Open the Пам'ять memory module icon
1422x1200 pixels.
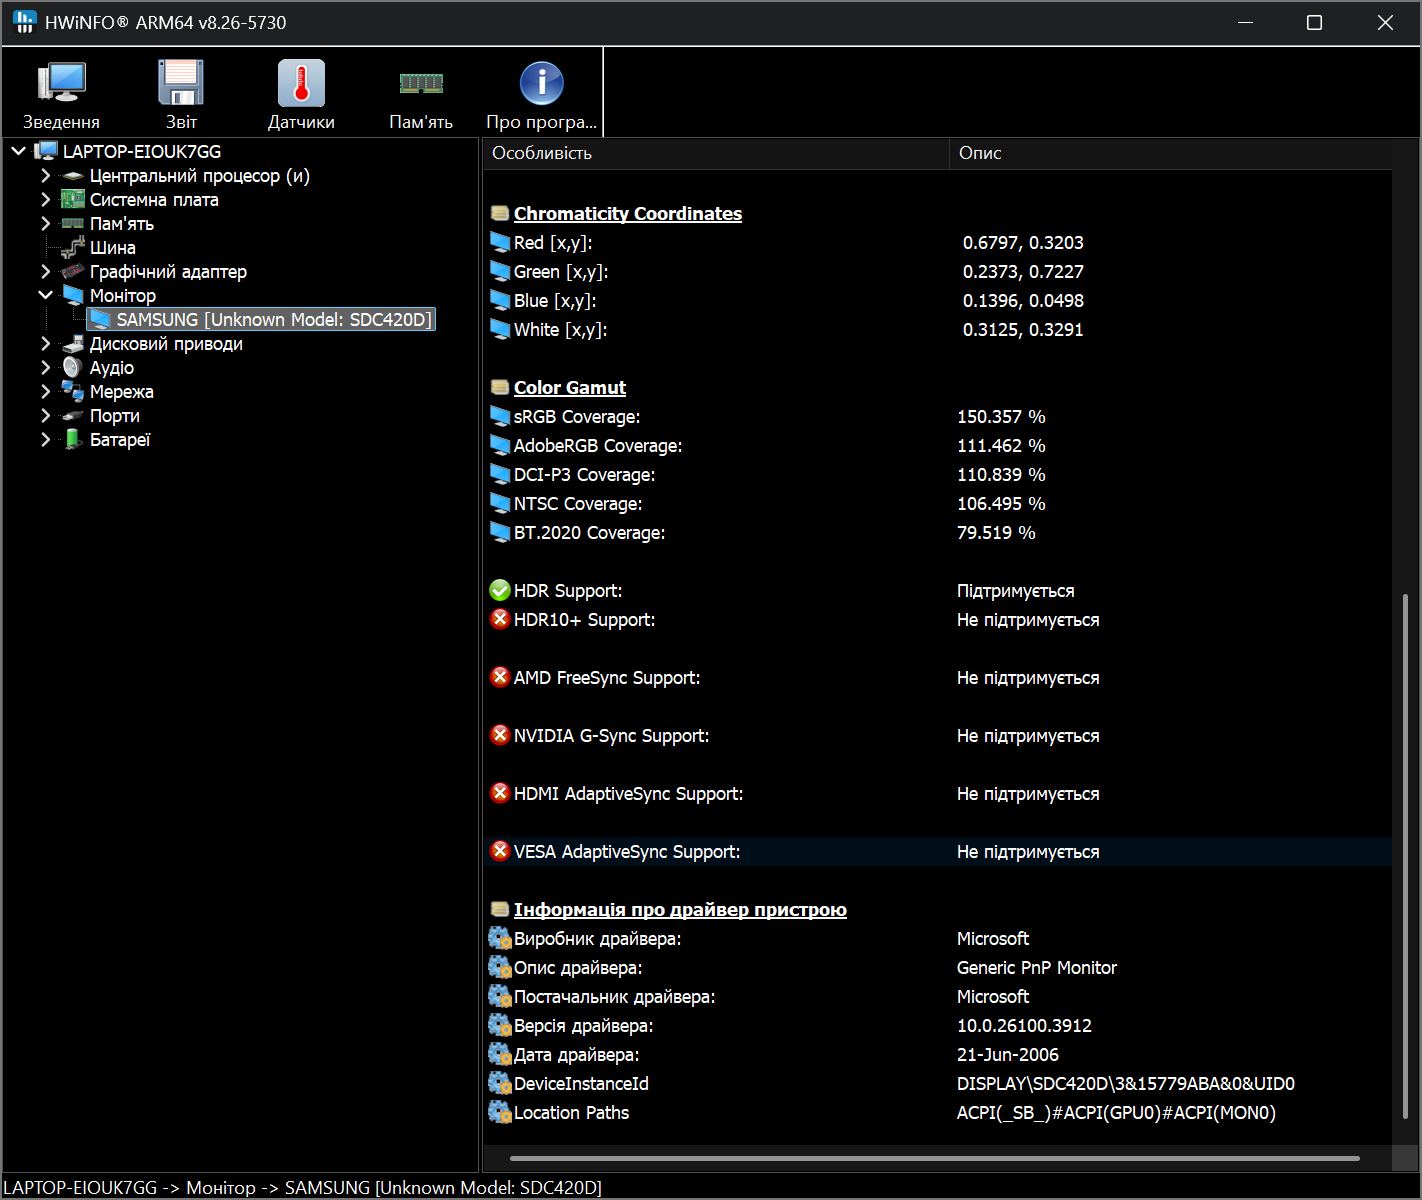pos(421,83)
